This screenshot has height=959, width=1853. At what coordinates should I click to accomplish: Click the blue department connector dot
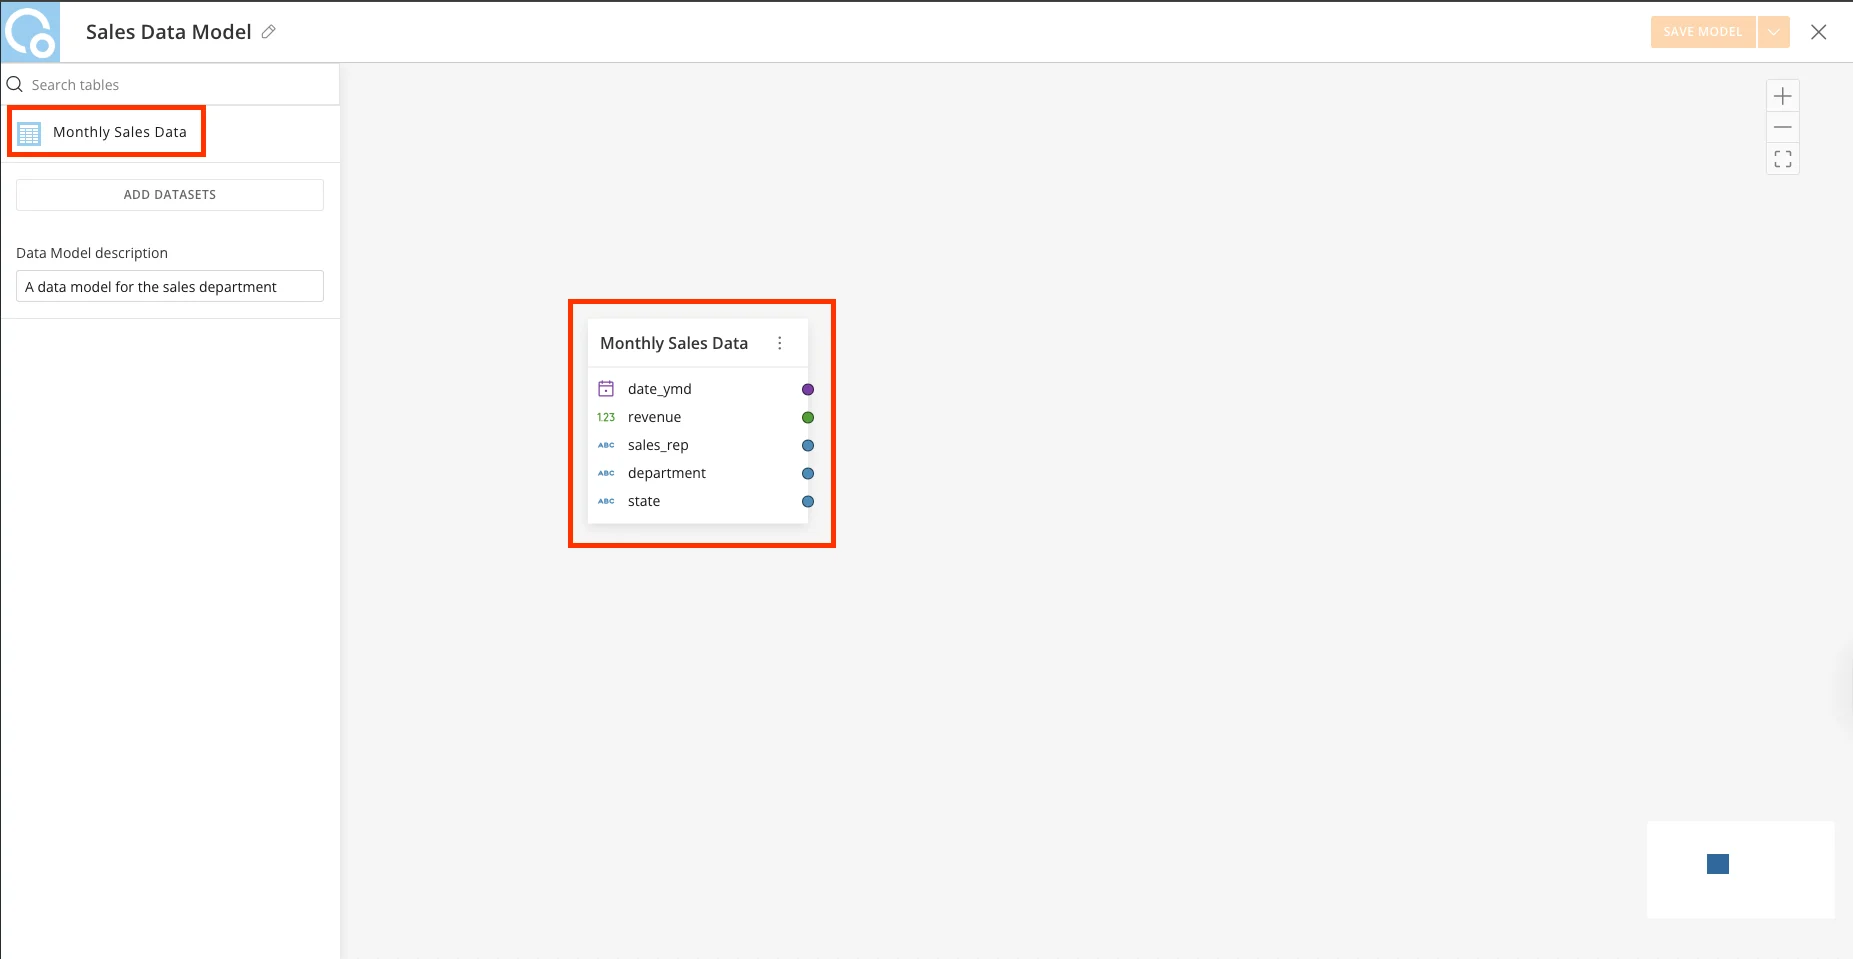pyautogui.click(x=808, y=474)
